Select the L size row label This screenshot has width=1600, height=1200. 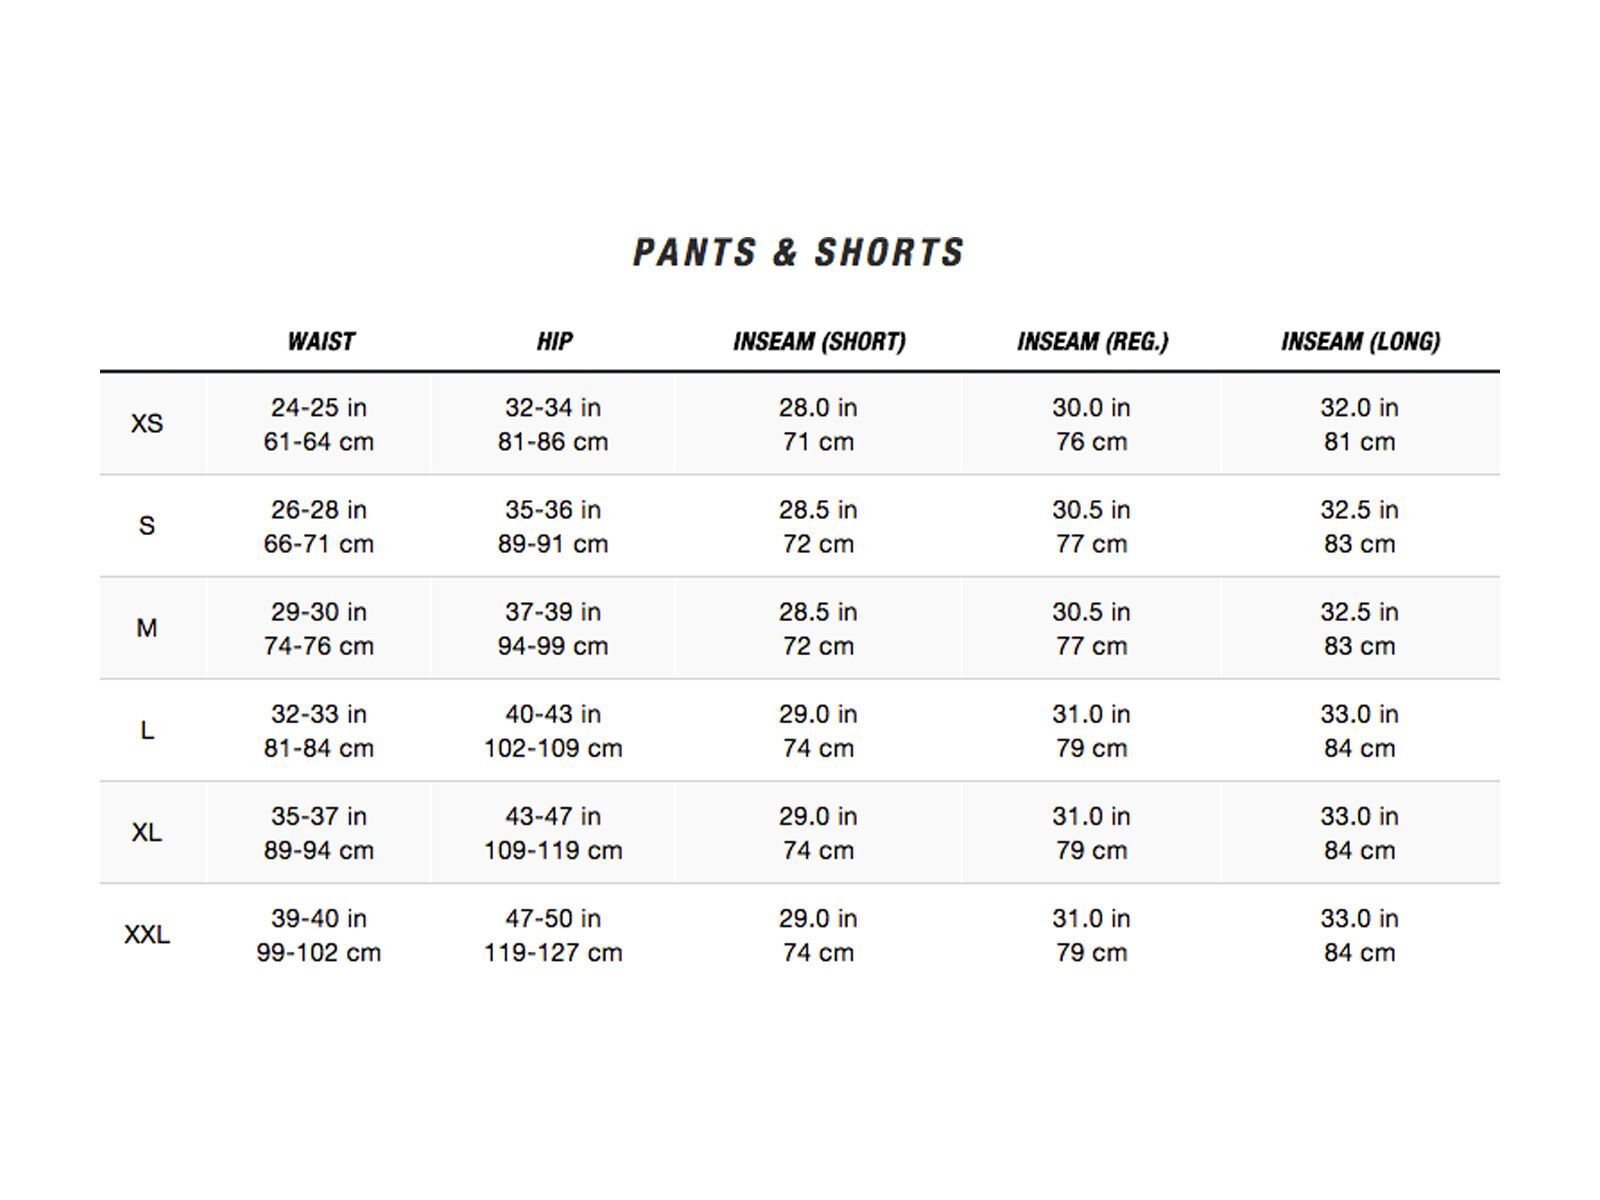[146, 731]
